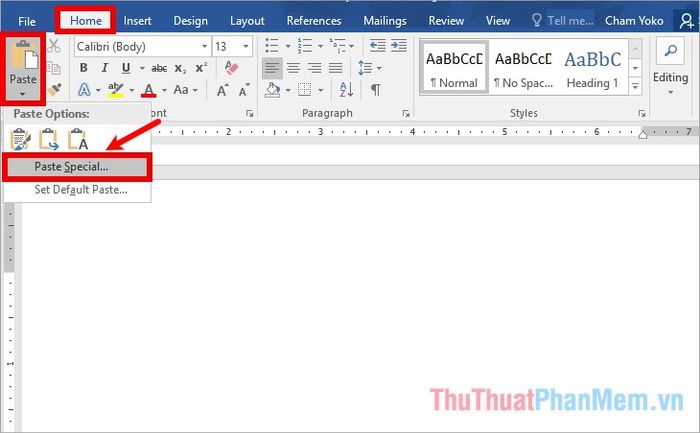Select the Format Painter brush icon
The image size is (700, 433).
54,90
